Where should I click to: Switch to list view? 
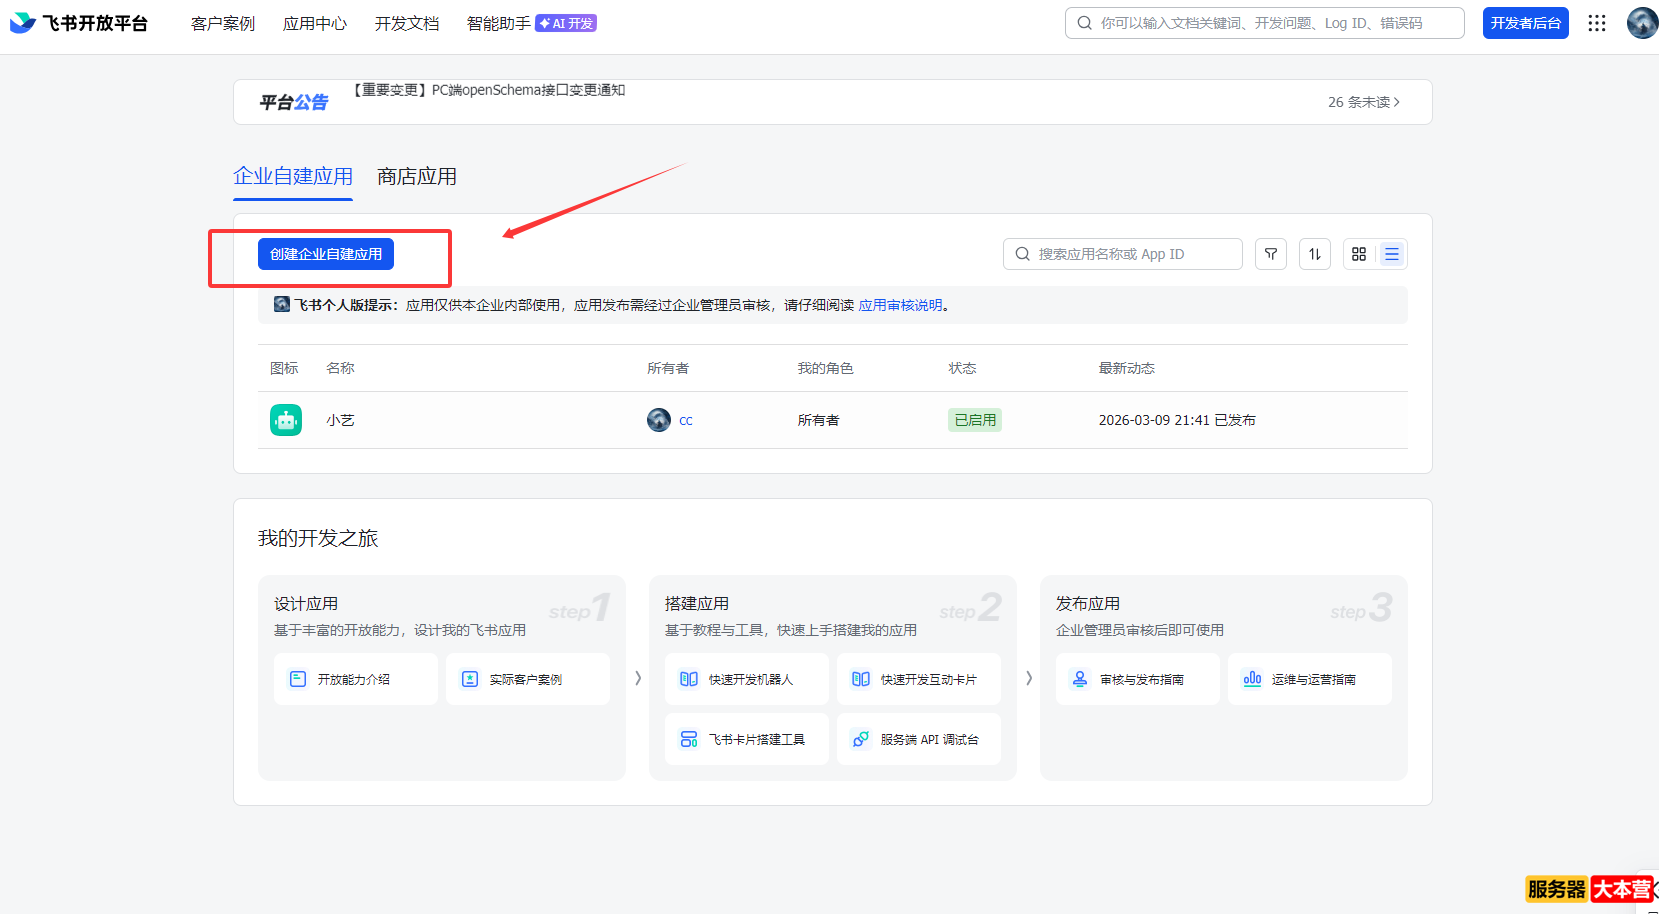click(x=1391, y=254)
